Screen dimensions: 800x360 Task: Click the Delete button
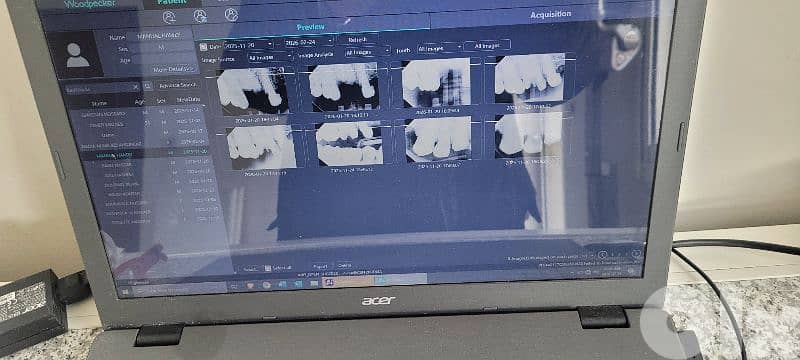point(344,265)
